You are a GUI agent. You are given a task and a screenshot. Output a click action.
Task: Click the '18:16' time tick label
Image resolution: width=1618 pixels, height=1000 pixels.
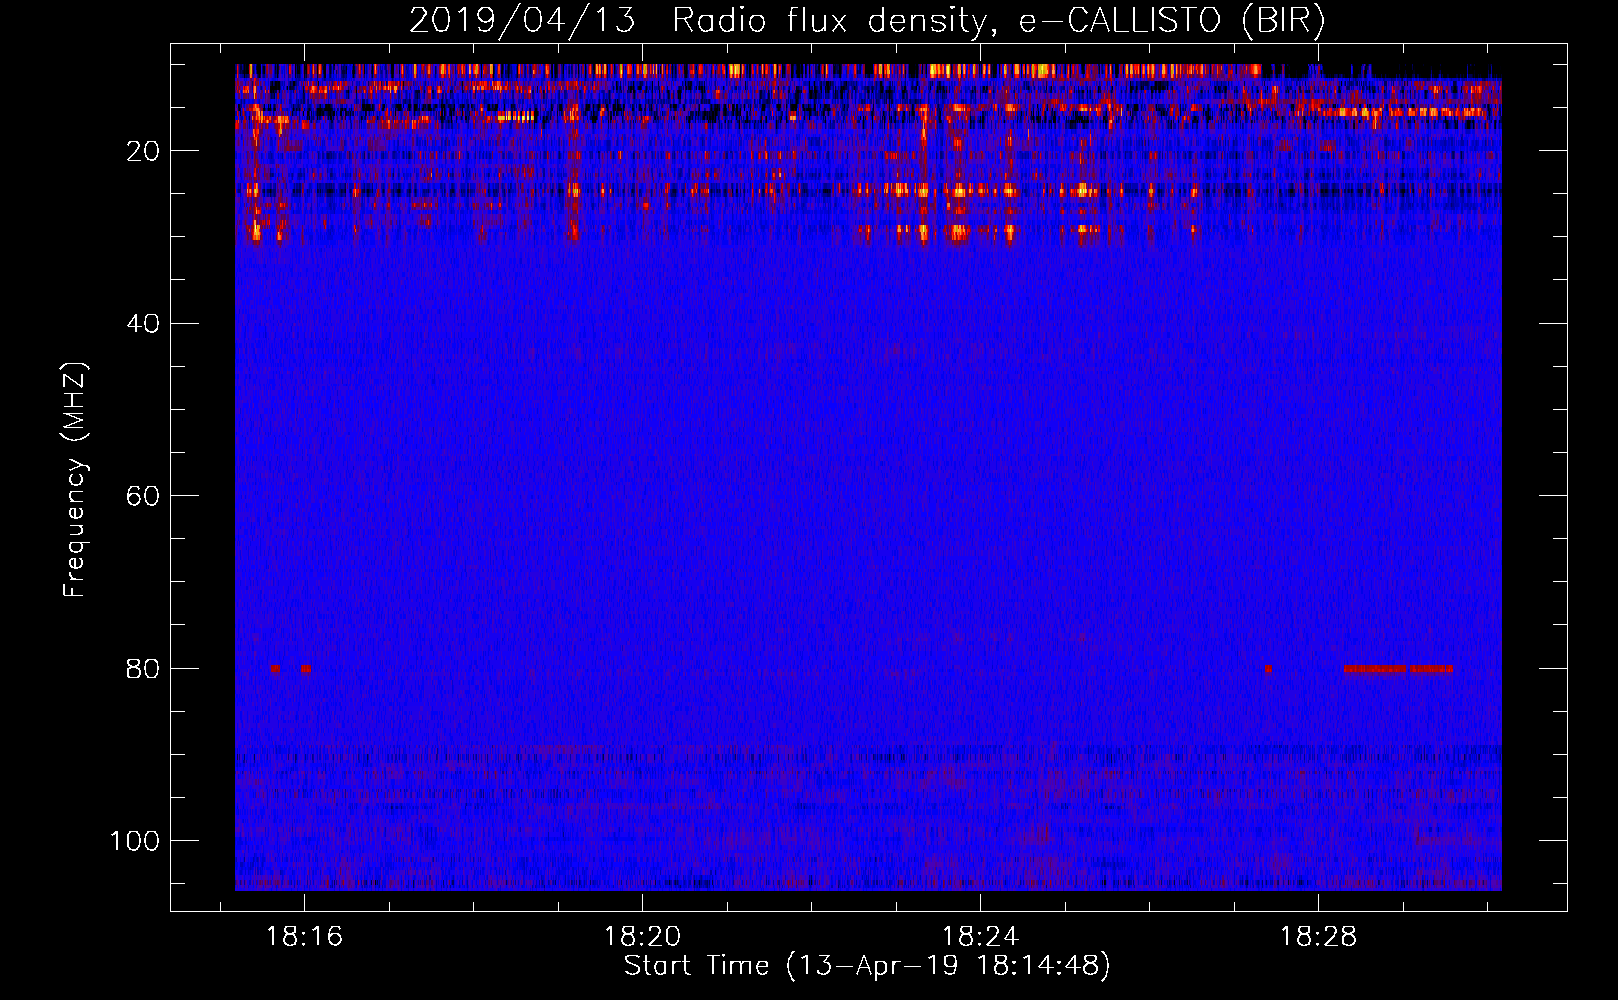[x=304, y=937]
